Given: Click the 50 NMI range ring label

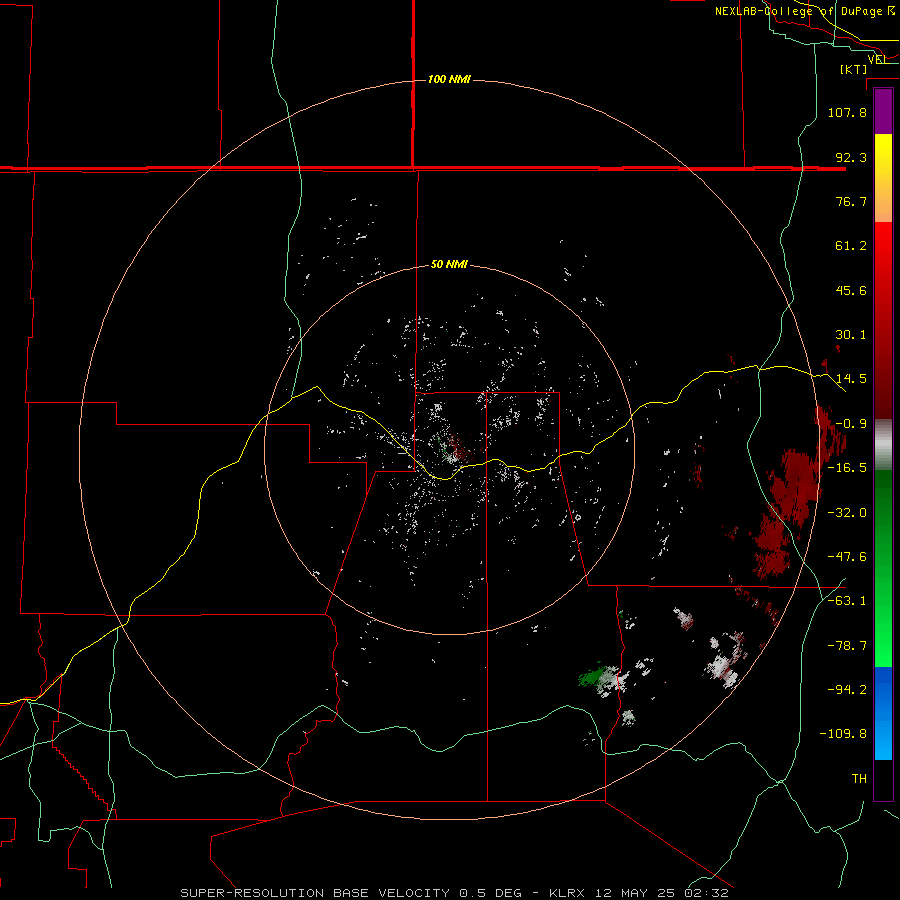Looking at the screenshot, I should 449,265.
